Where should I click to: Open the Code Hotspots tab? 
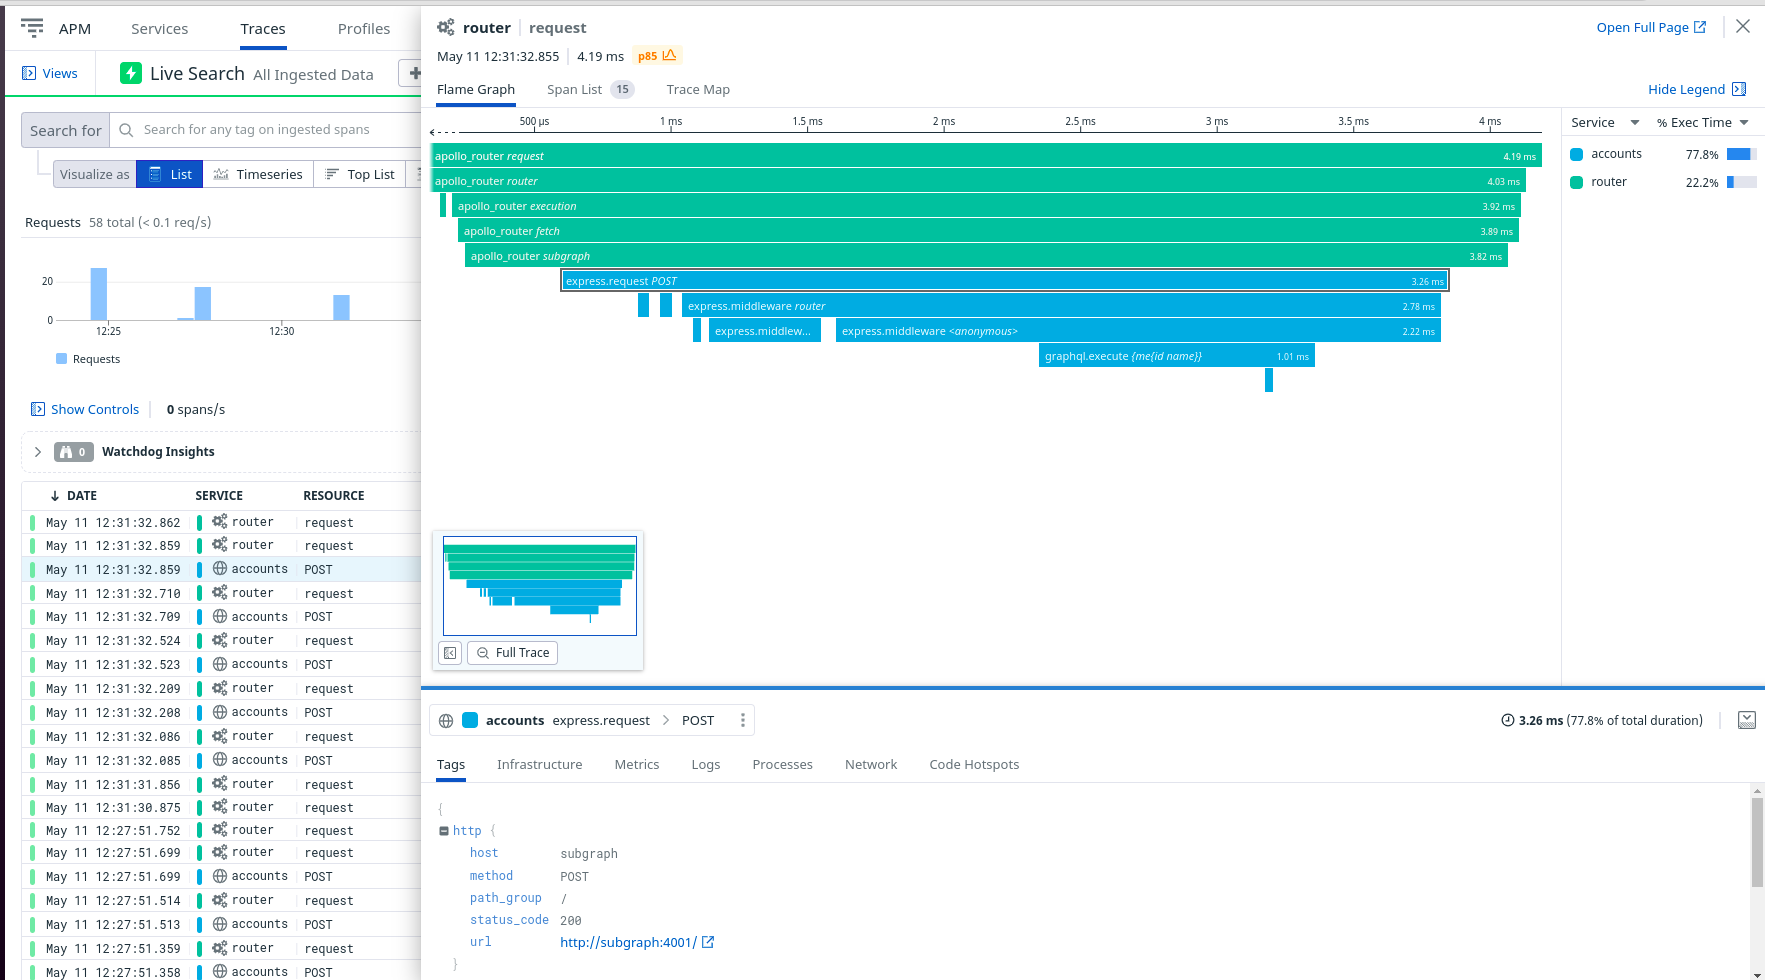coord(974,764)
